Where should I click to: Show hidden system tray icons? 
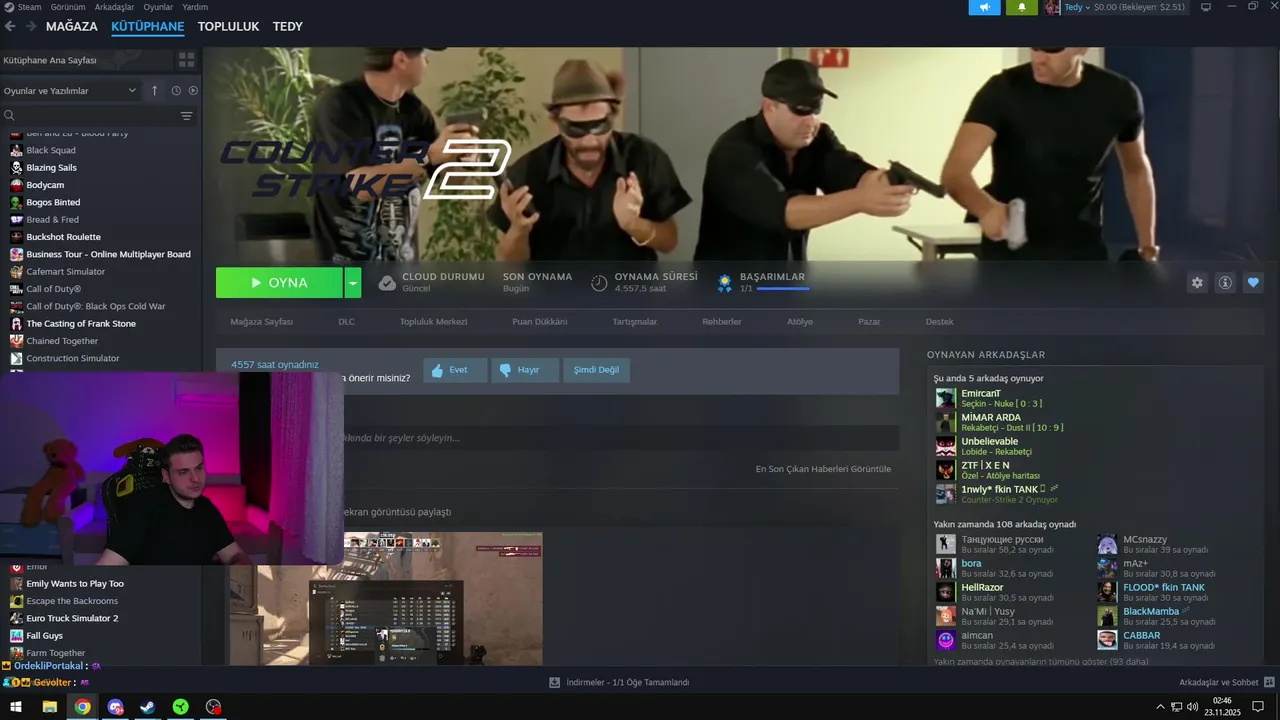(1161, 707)
